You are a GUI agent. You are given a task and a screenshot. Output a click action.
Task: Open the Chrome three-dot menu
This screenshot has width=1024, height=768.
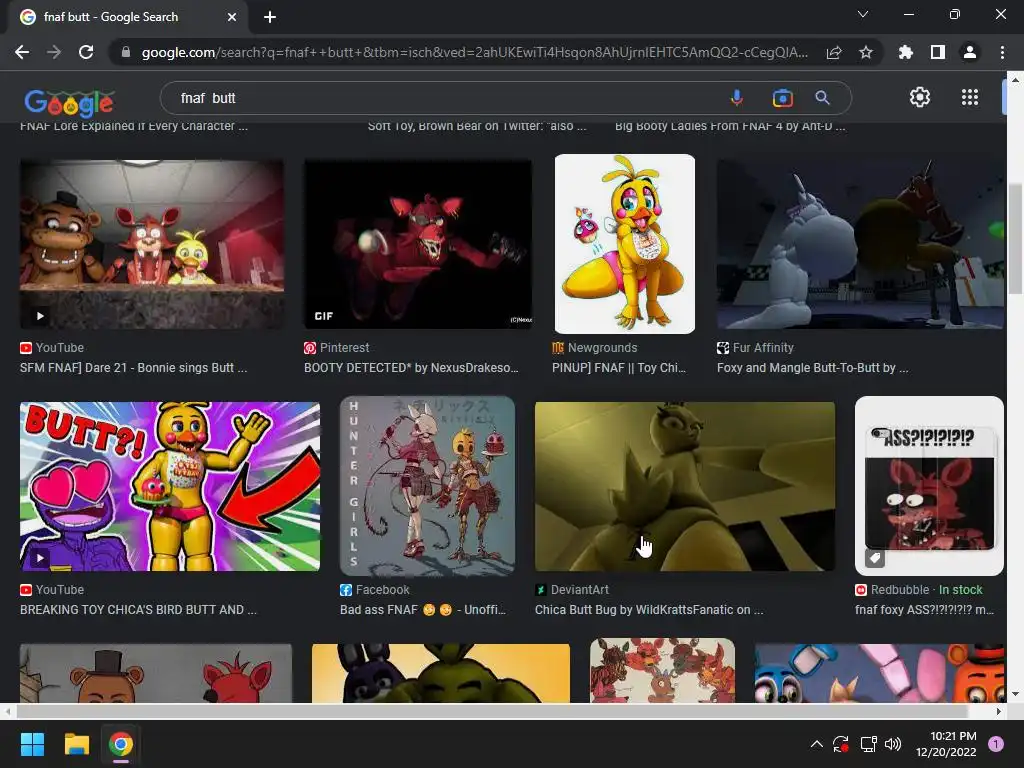point(1002,52)
